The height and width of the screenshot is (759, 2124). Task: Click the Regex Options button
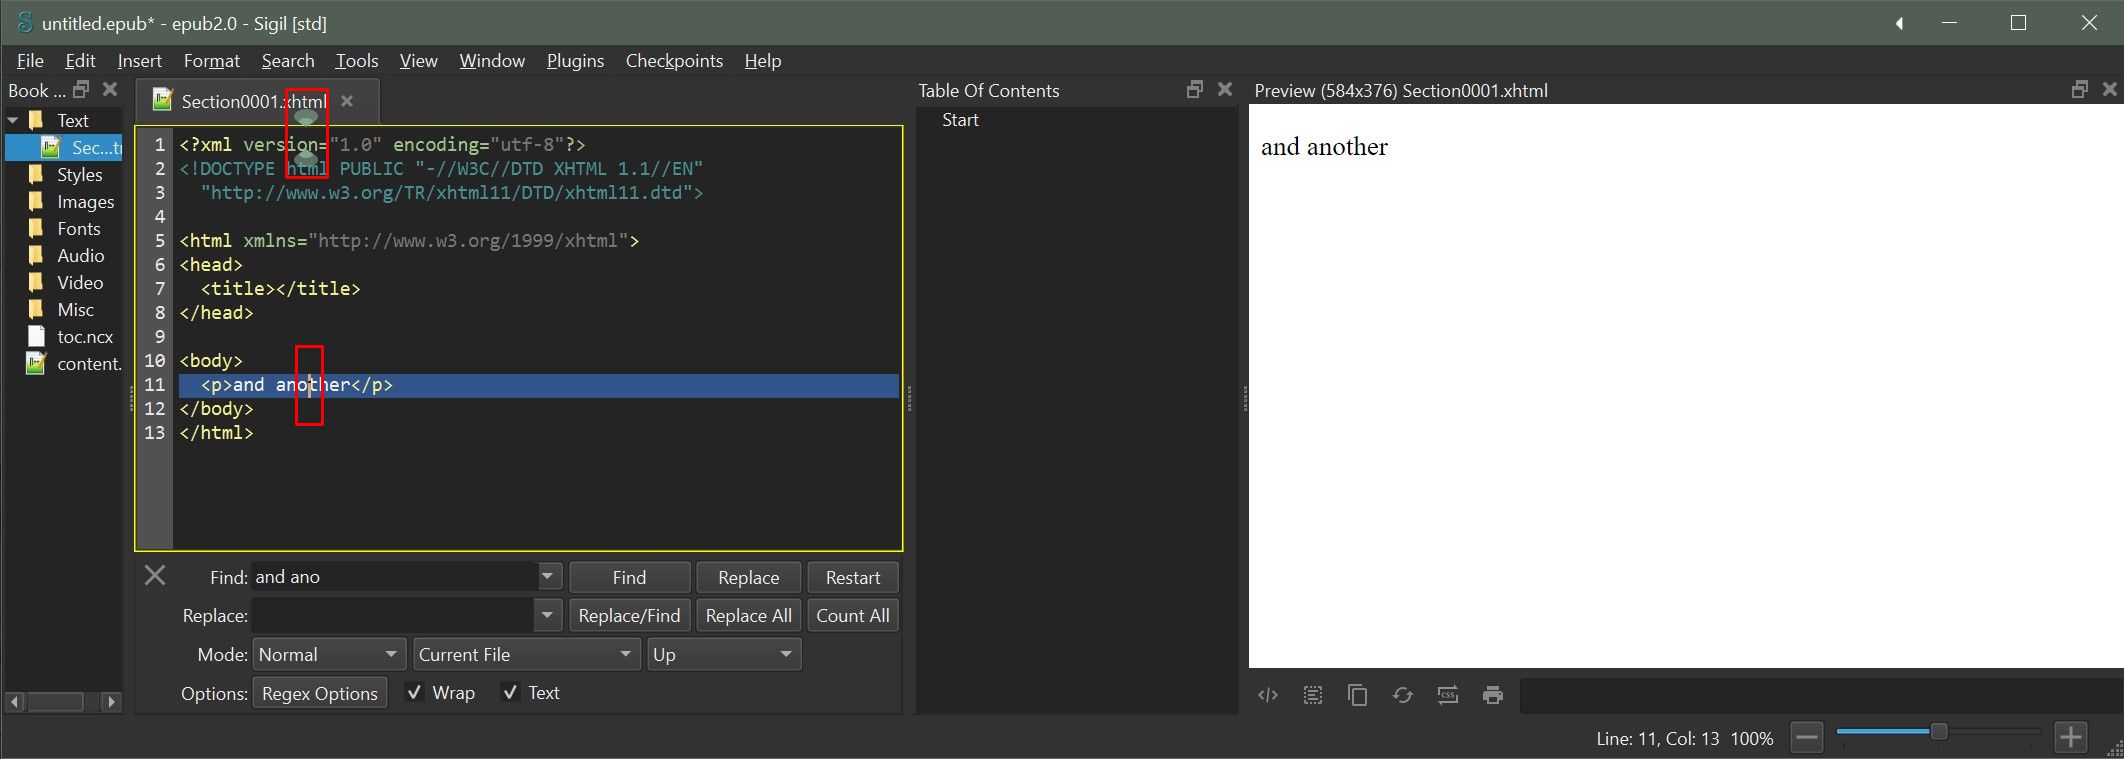(319, 693)
